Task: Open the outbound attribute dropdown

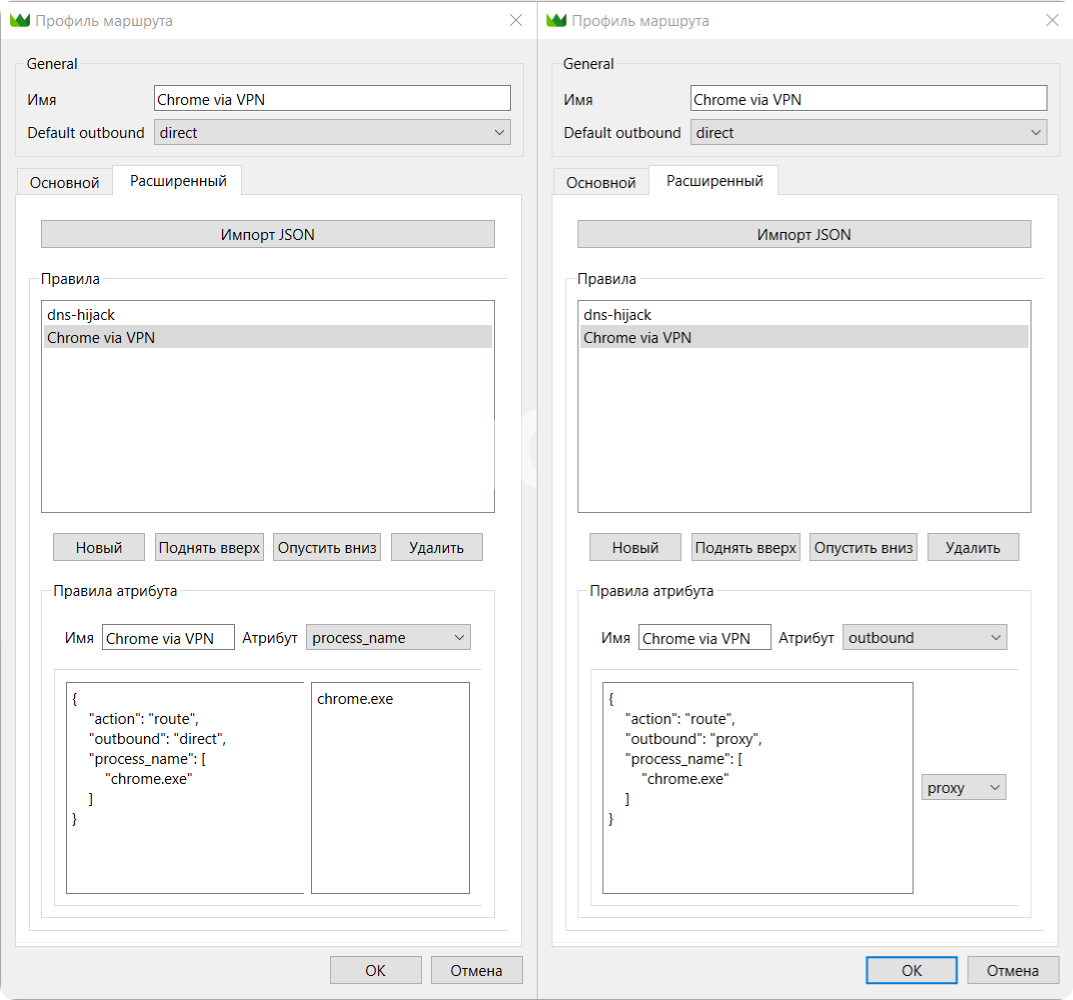Action: point(924,638)
